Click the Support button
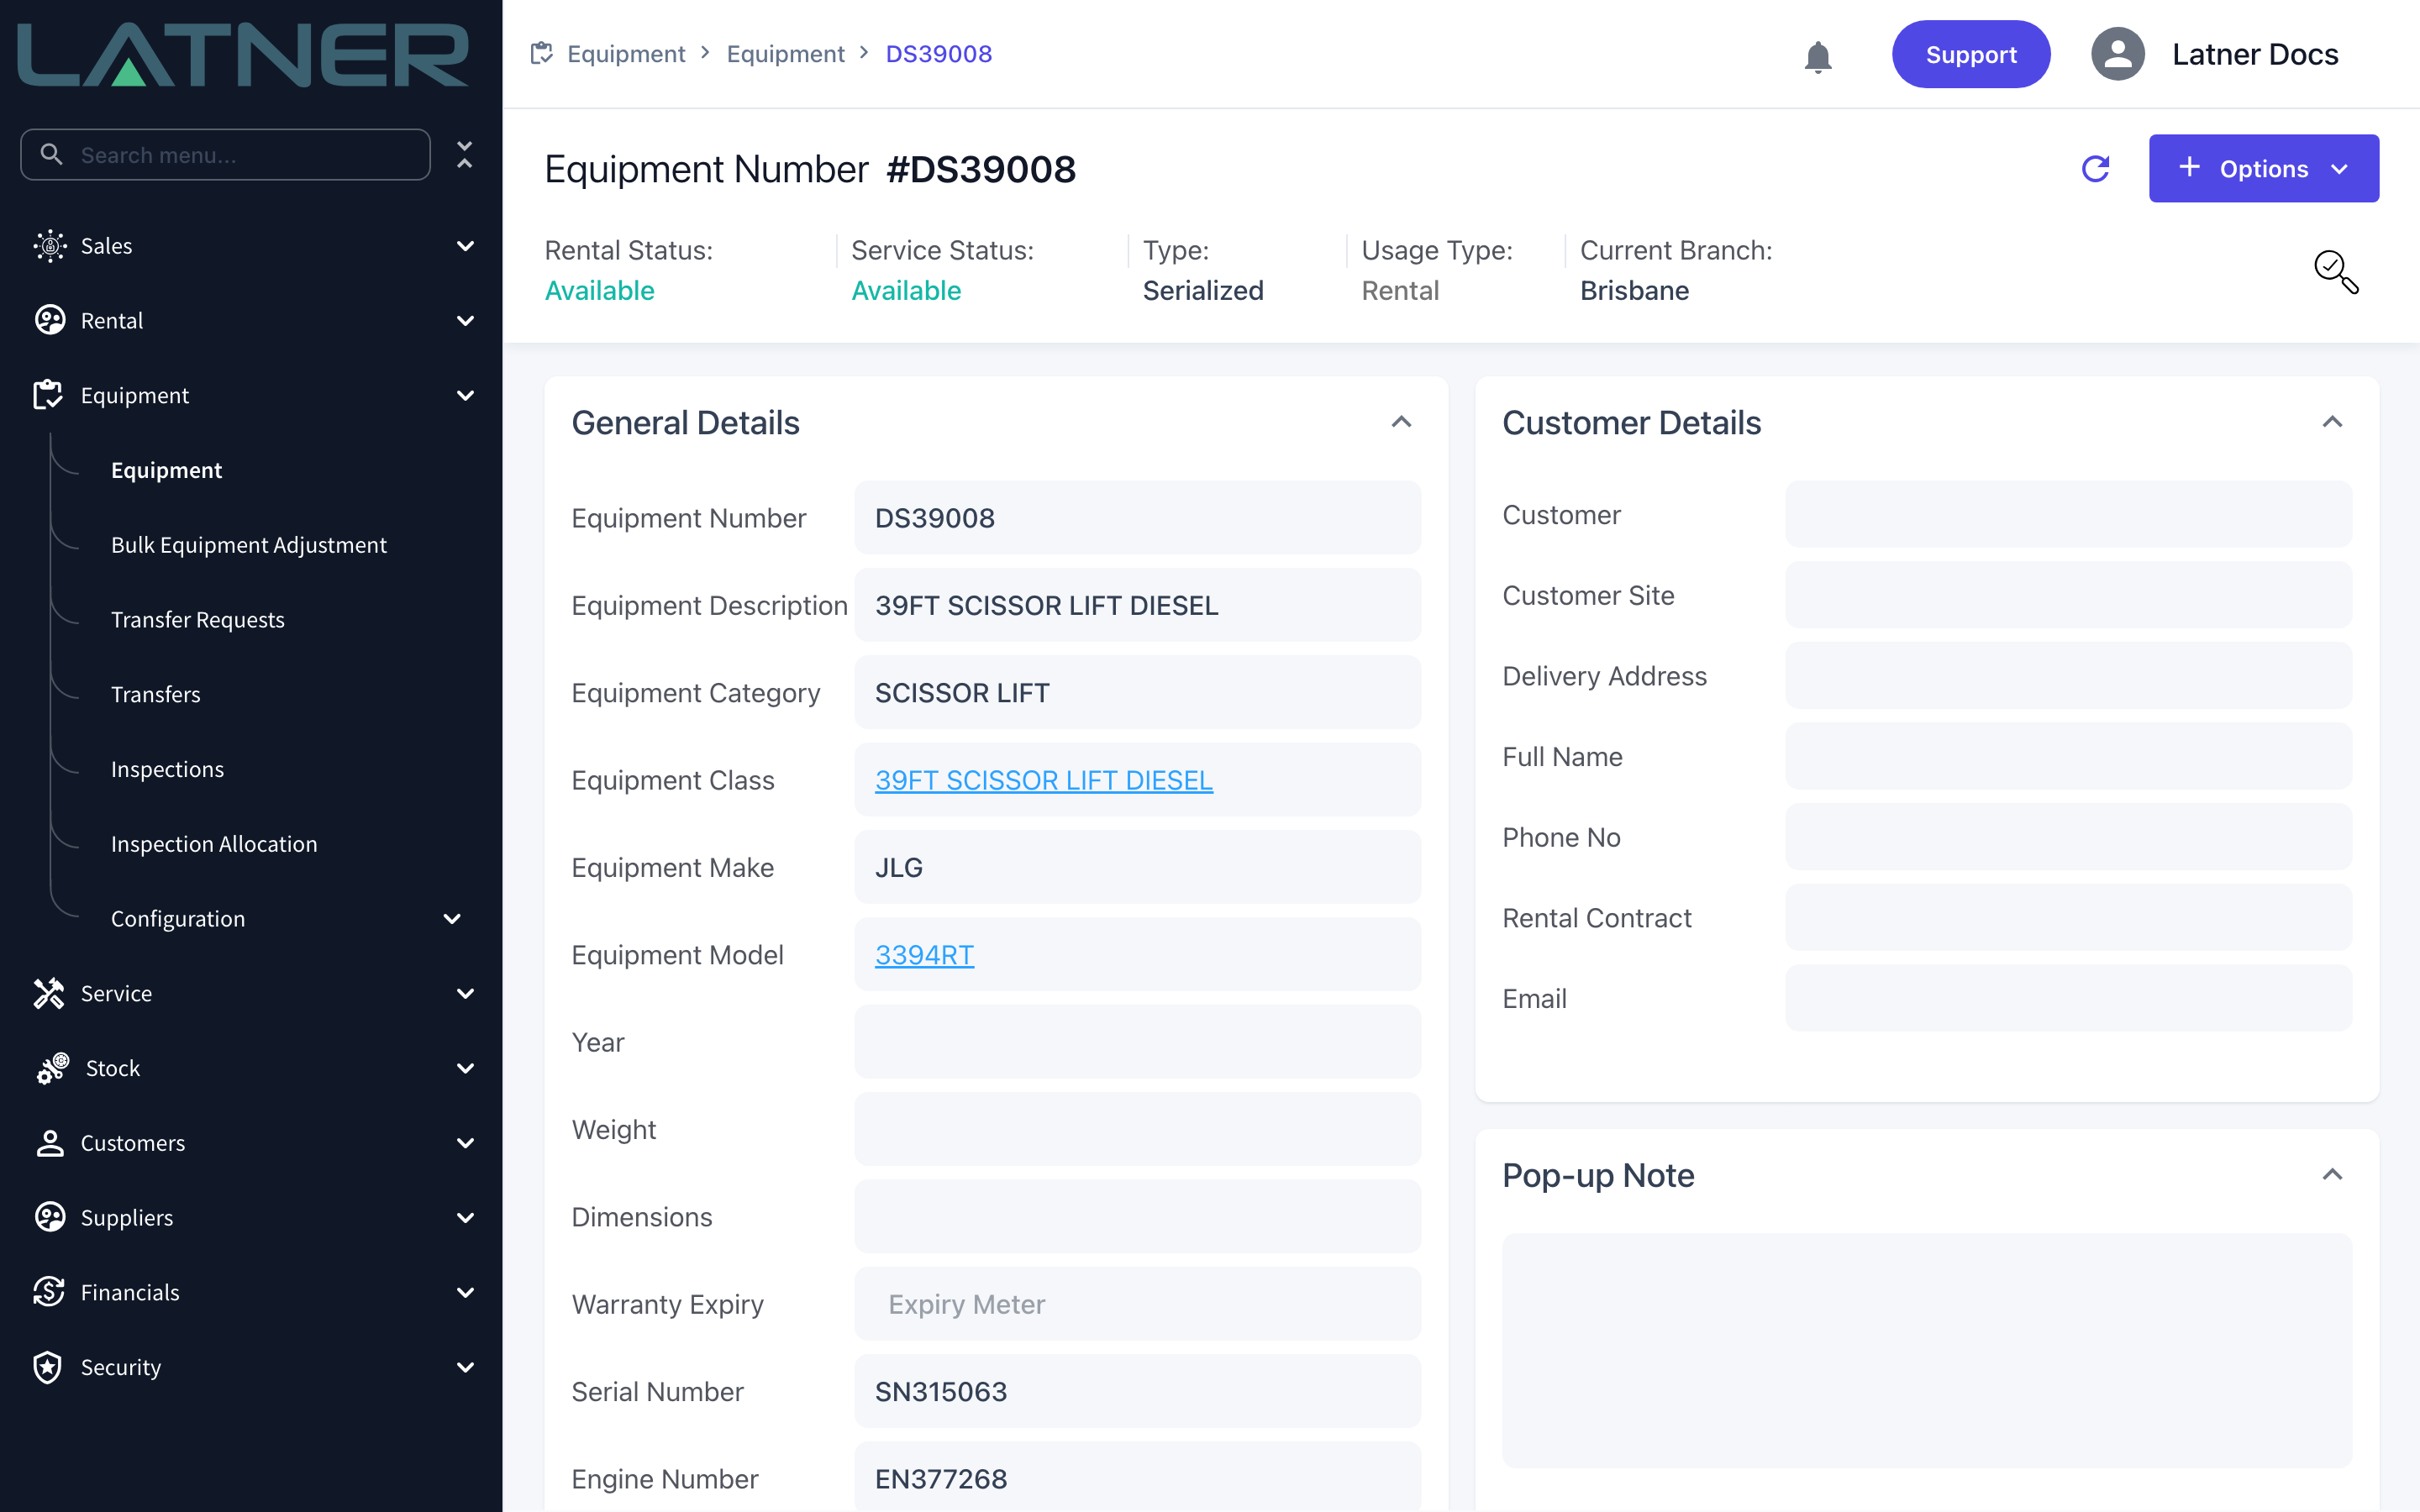This screenshot has width=2420, height=1512. pos(1970,54)
